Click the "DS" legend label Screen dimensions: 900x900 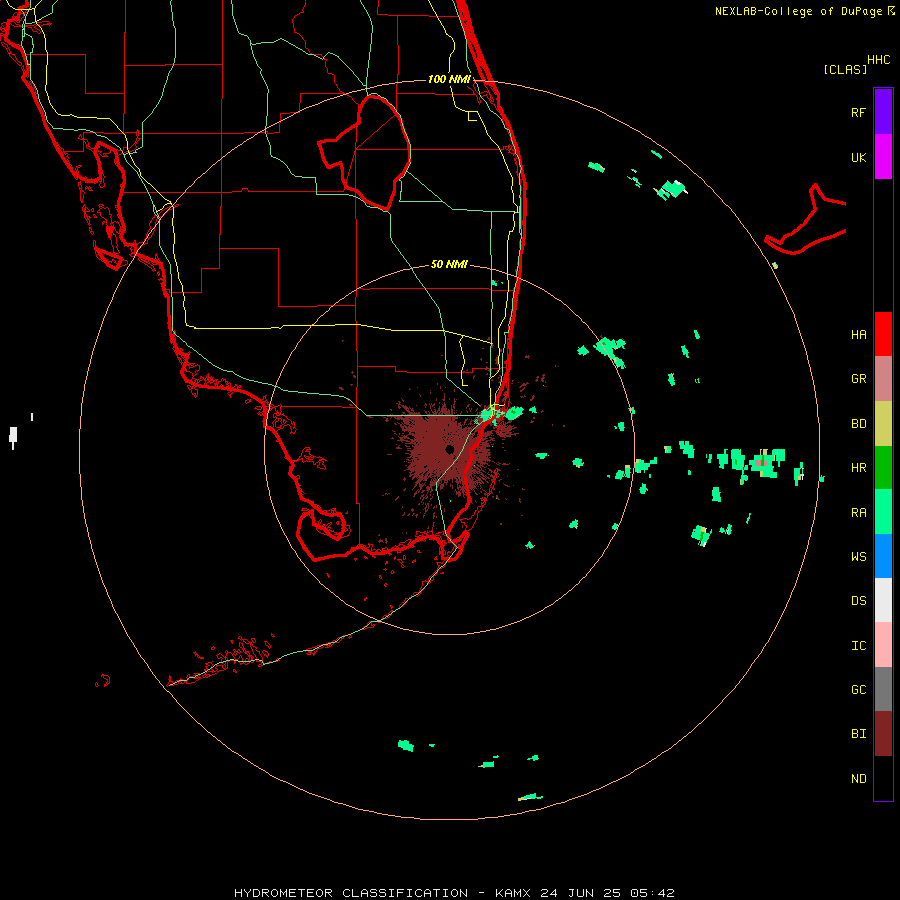point(858,601)
